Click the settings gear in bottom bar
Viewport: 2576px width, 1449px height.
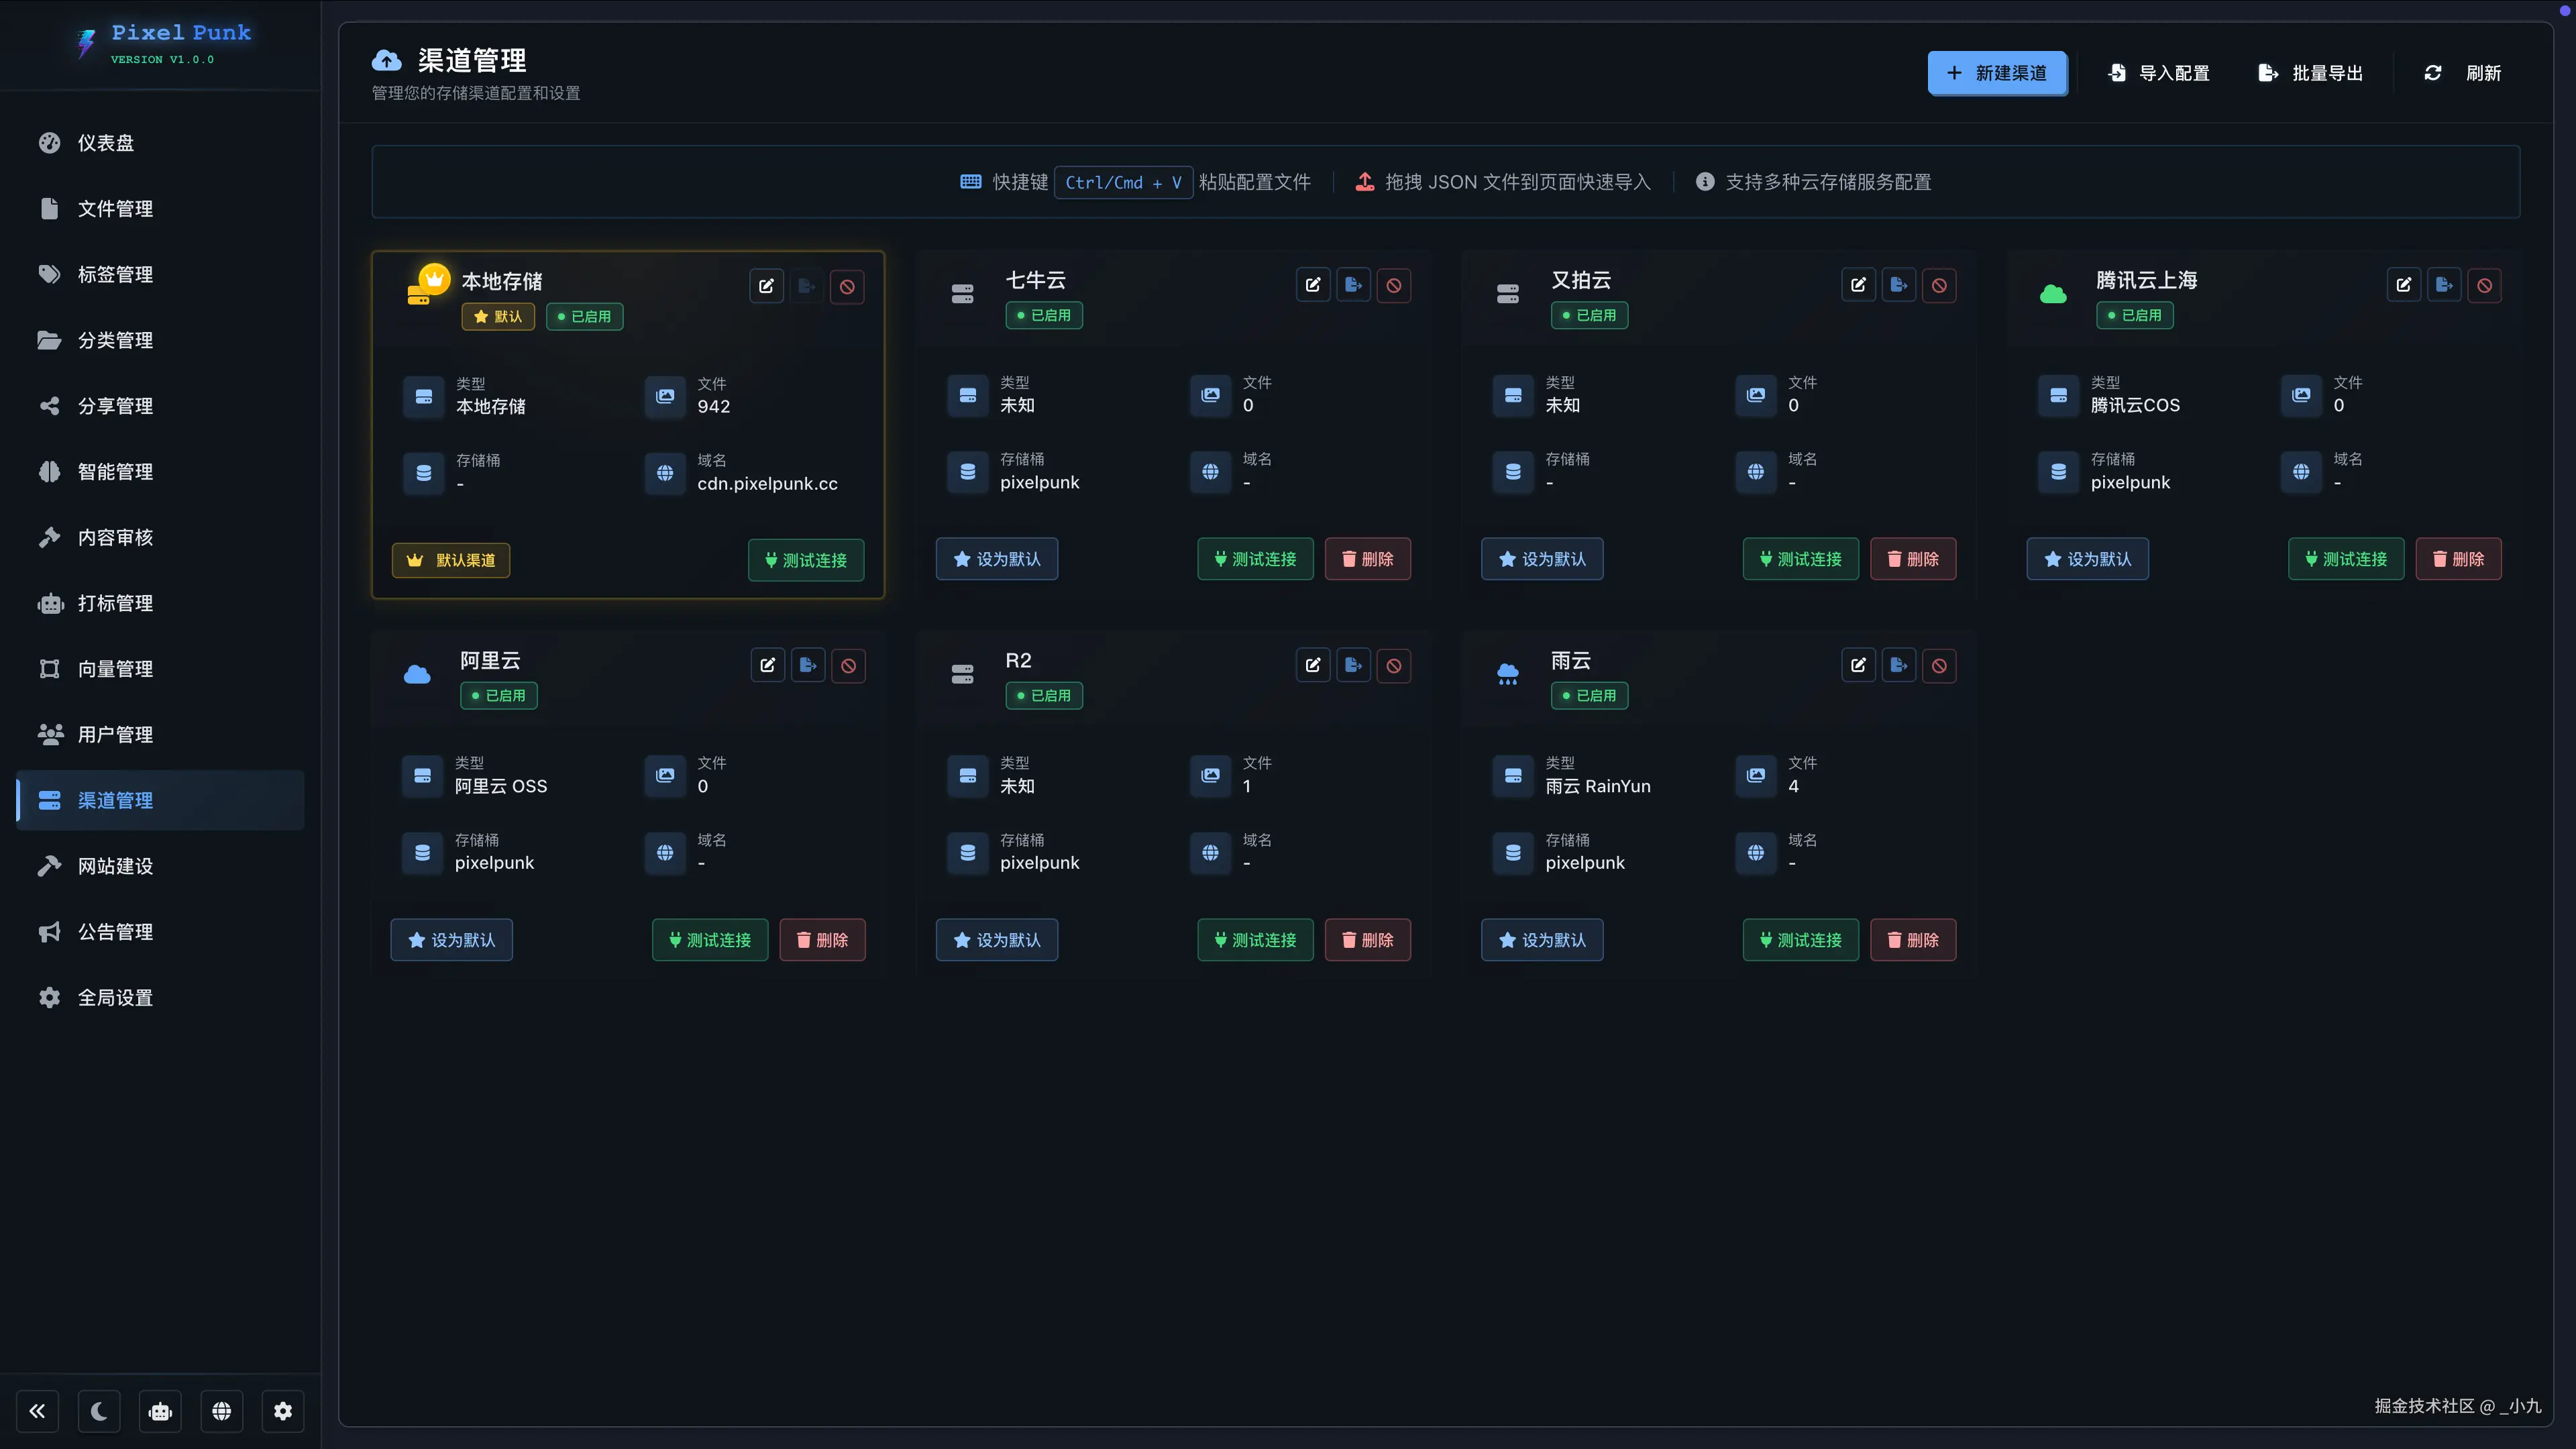point(283,1411)
